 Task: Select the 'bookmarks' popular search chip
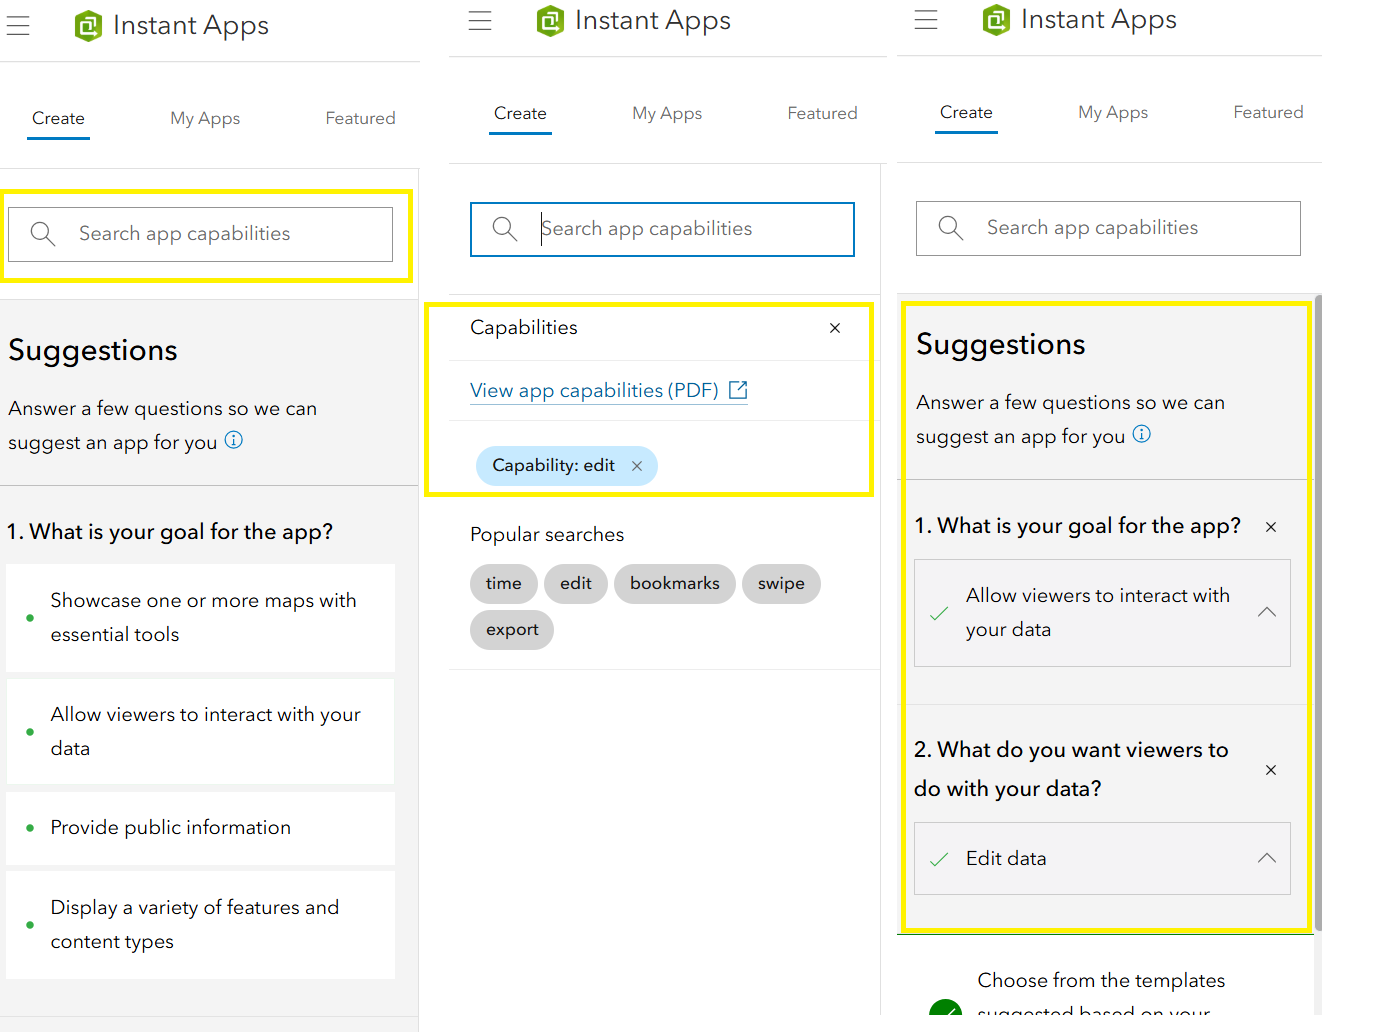674,584
